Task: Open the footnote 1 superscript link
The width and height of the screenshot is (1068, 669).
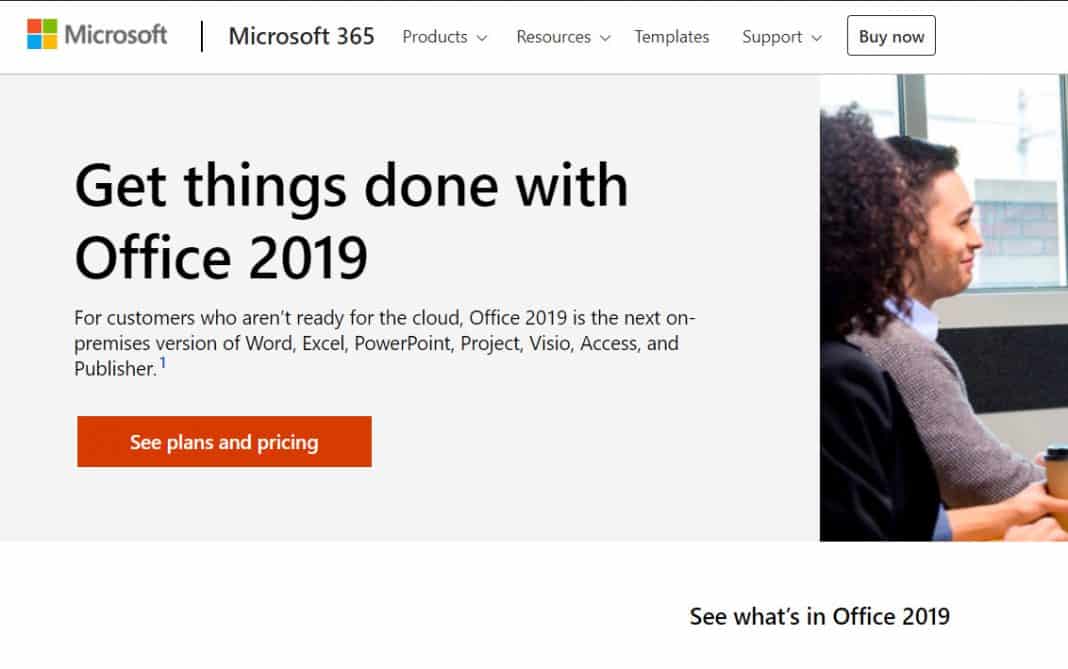Action: click(165, 362)
